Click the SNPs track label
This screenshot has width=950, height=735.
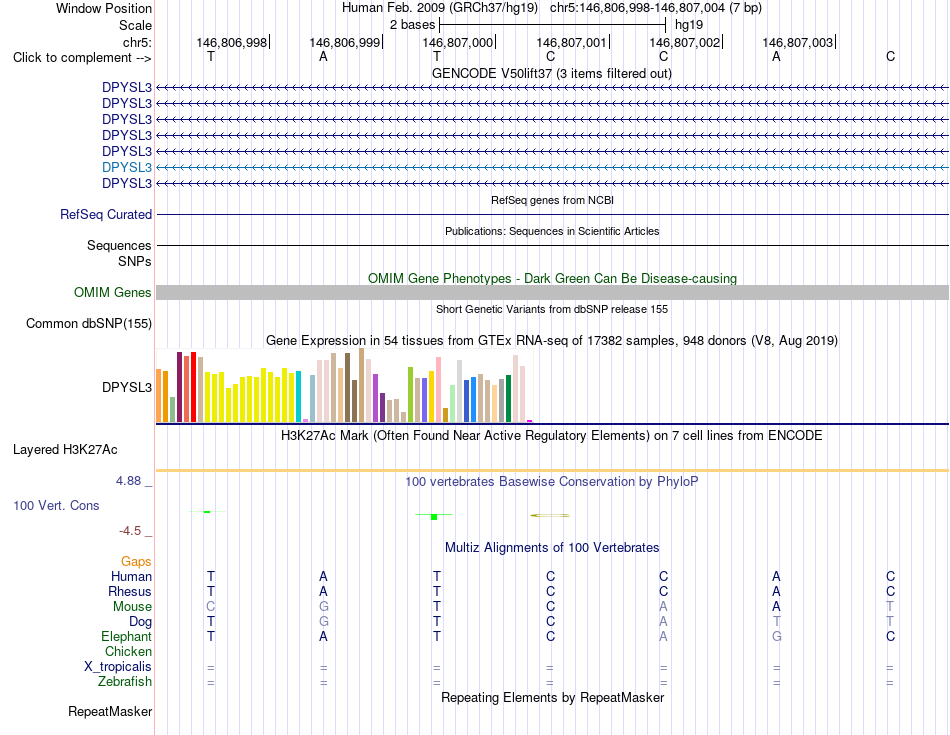coord(135,261)
